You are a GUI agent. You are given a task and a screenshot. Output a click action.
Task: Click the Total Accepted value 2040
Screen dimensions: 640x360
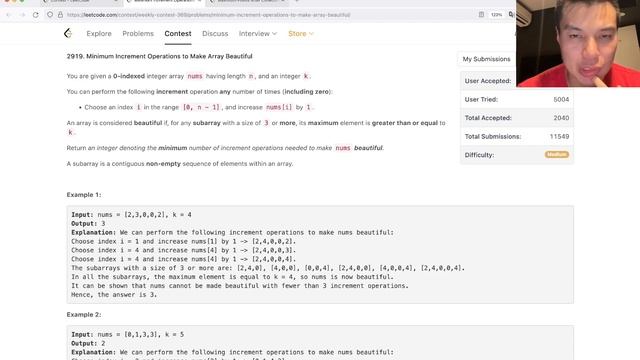[x=561, y=118]
